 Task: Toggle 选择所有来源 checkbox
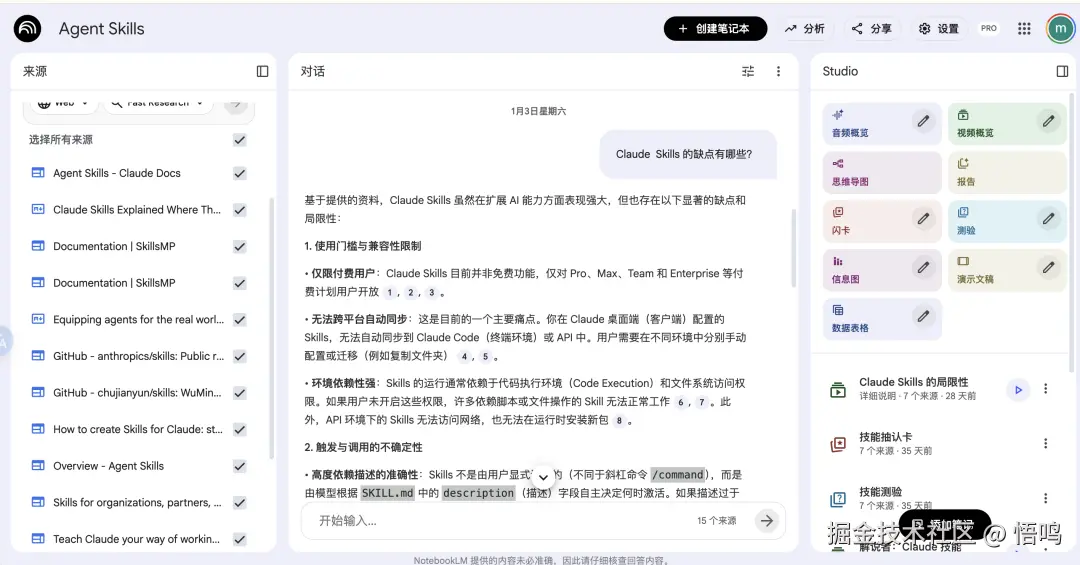240,140
